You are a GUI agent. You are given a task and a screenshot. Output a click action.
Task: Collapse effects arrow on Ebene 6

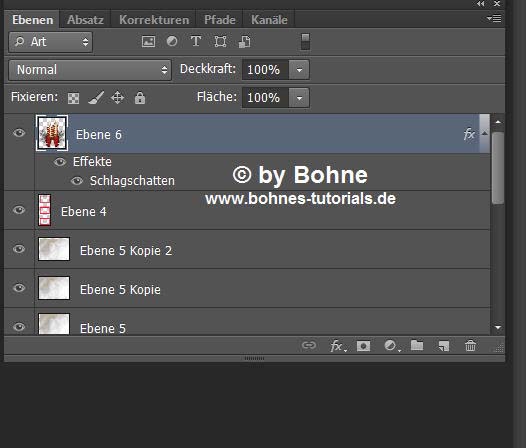484,134
